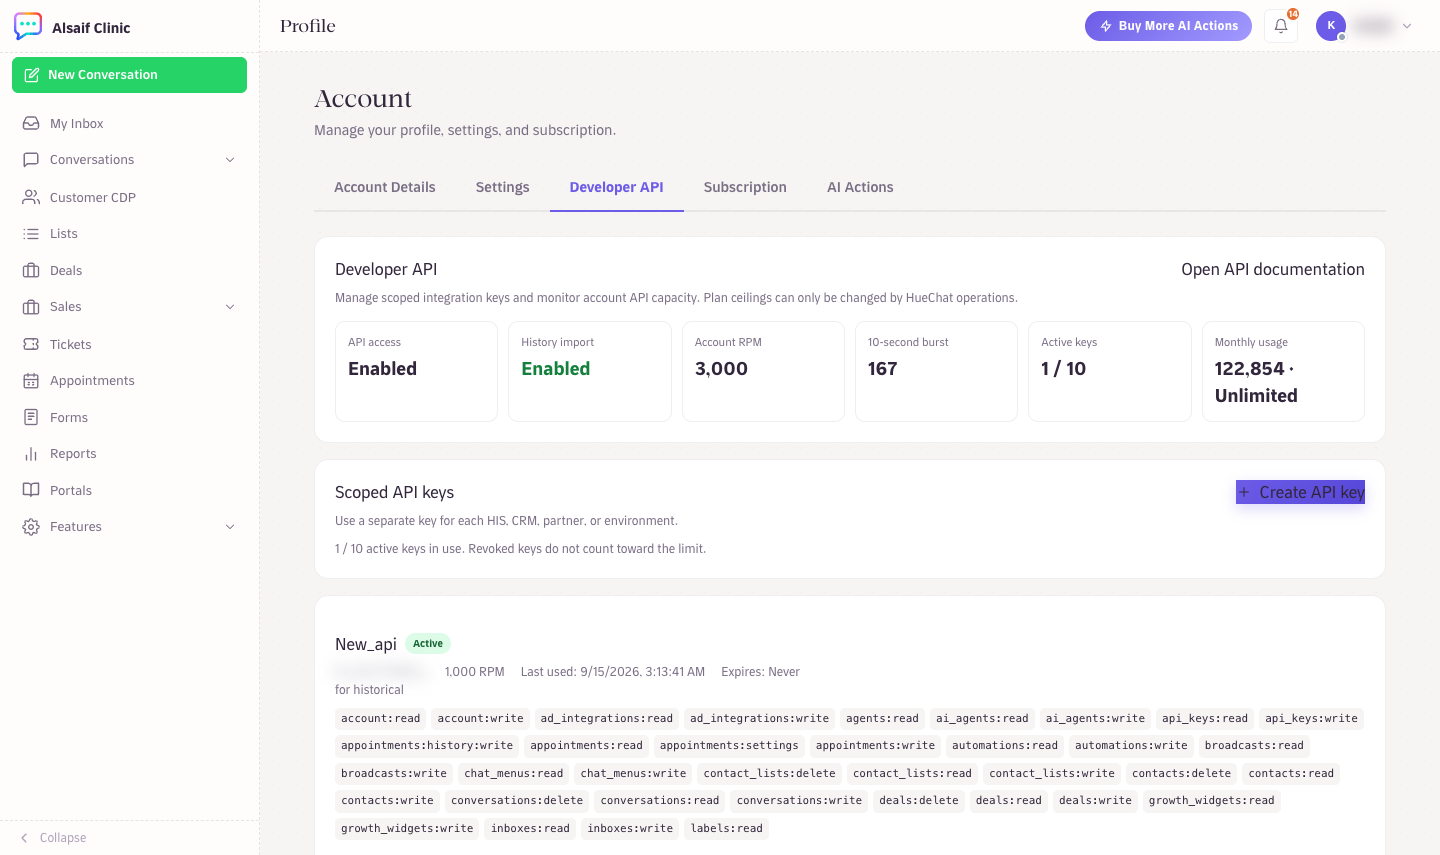
Task: Click the user avatar K
Action: (1331, 26)
